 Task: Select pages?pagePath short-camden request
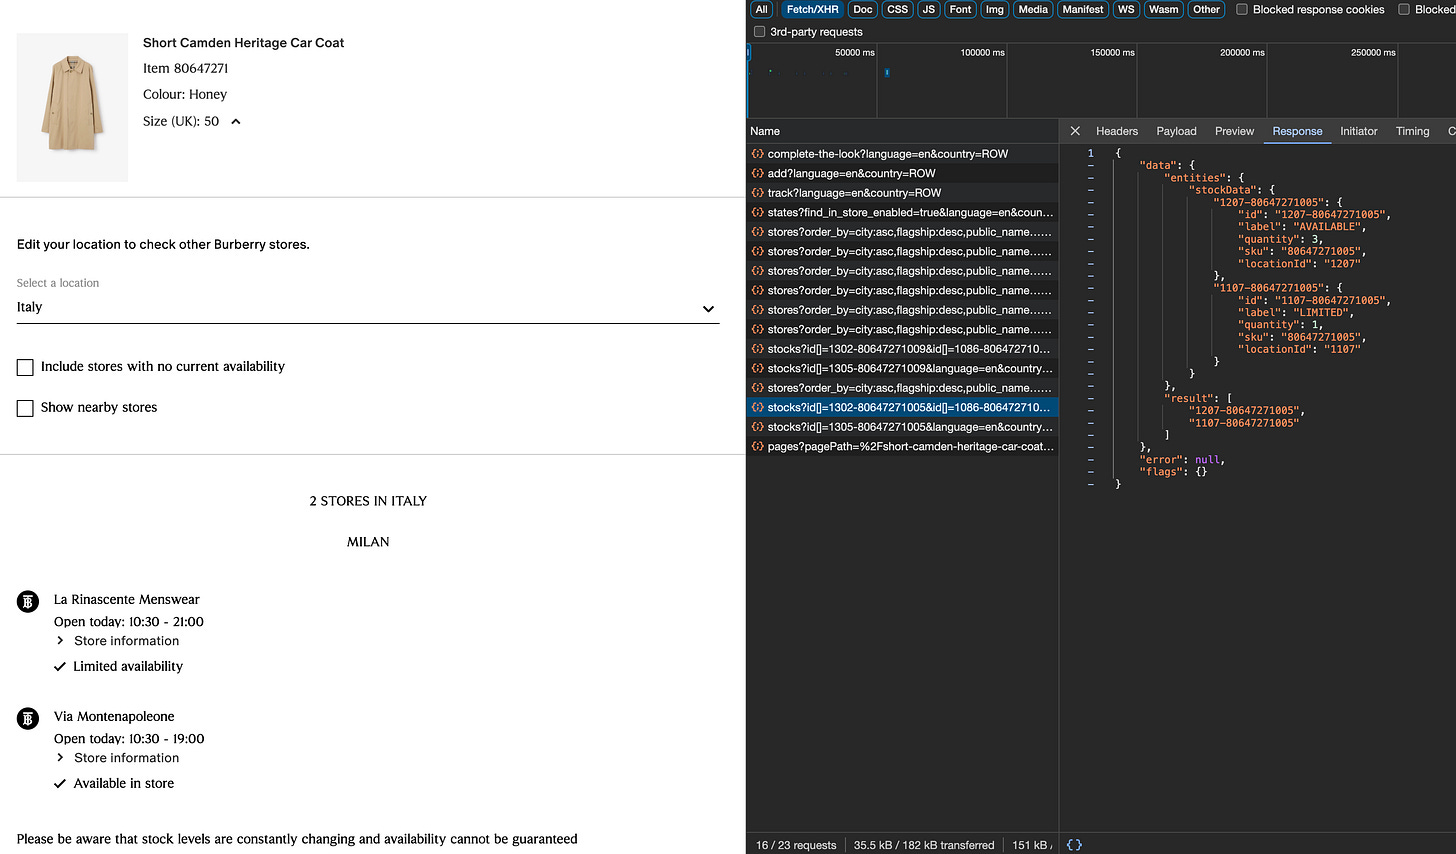pyautogui.click(x=902, y=446)
